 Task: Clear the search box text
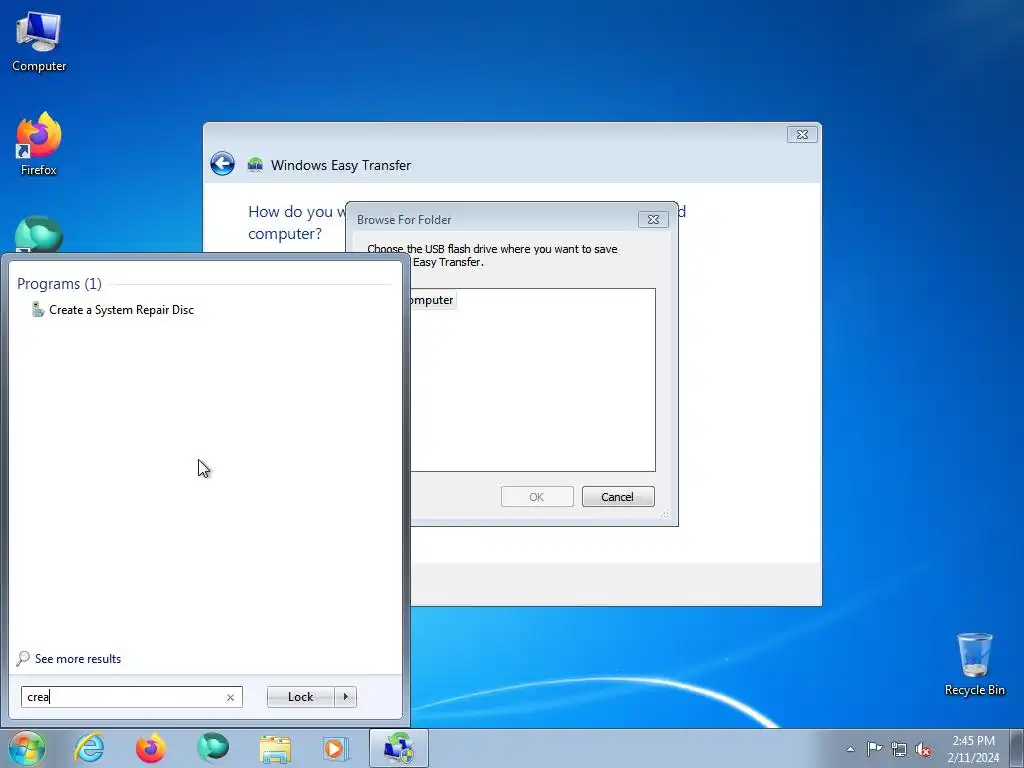[x=231, y=697]
